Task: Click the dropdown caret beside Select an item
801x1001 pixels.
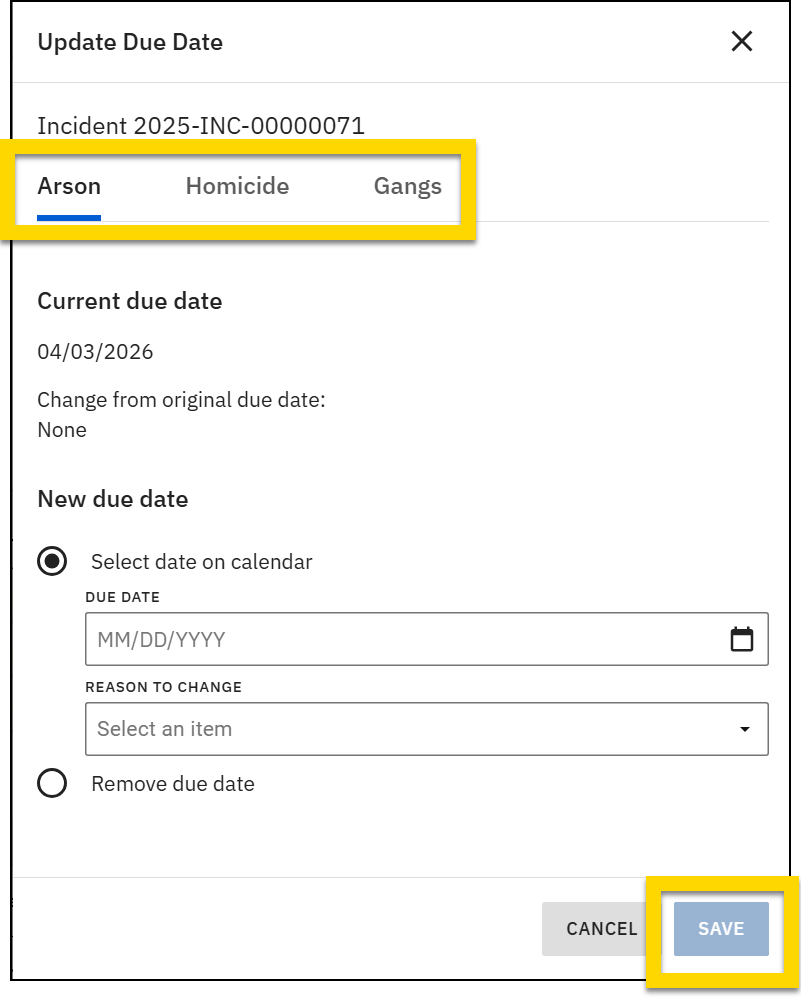Action: 745,728
